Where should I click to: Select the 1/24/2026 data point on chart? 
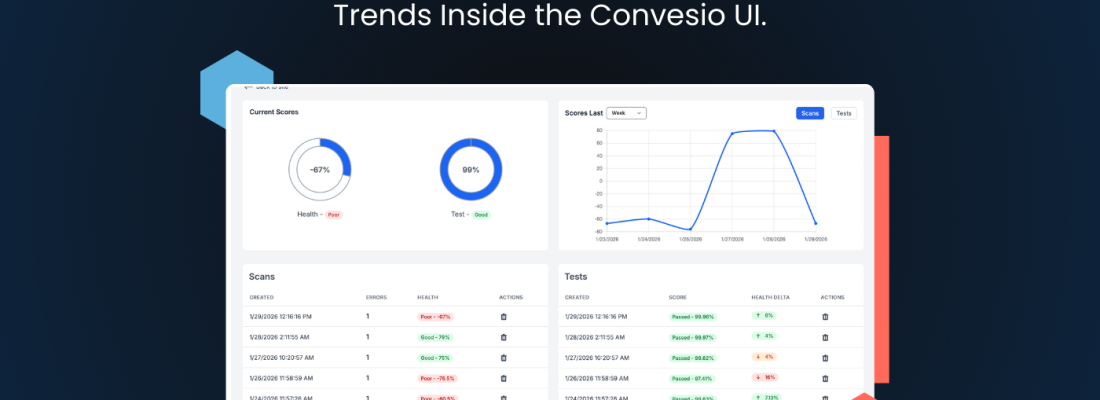pos(648,219)
